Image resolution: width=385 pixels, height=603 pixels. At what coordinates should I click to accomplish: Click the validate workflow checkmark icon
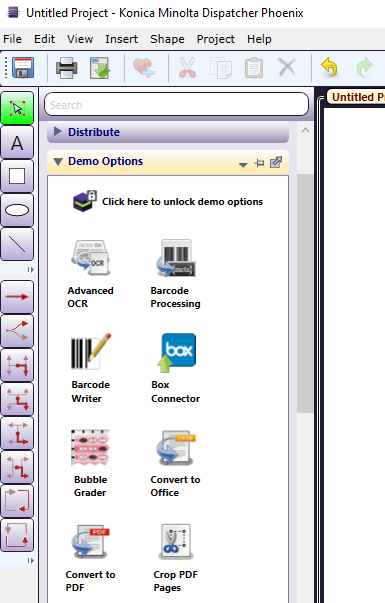(x=100, y=68)
